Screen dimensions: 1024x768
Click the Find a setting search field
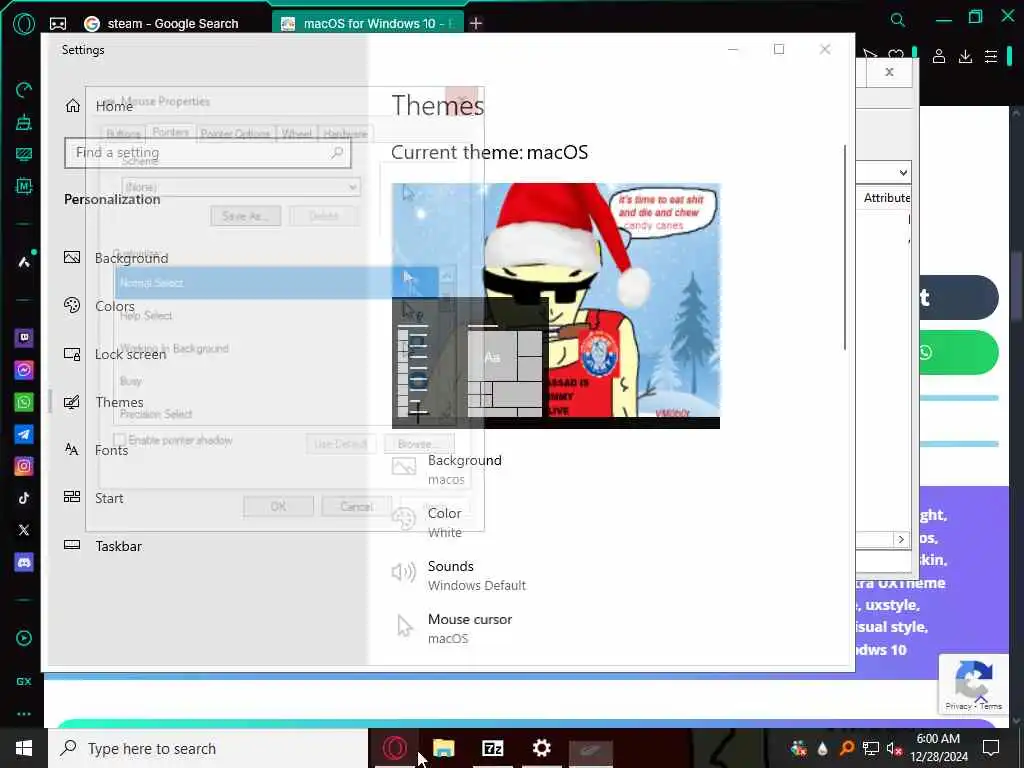point(208,153)
